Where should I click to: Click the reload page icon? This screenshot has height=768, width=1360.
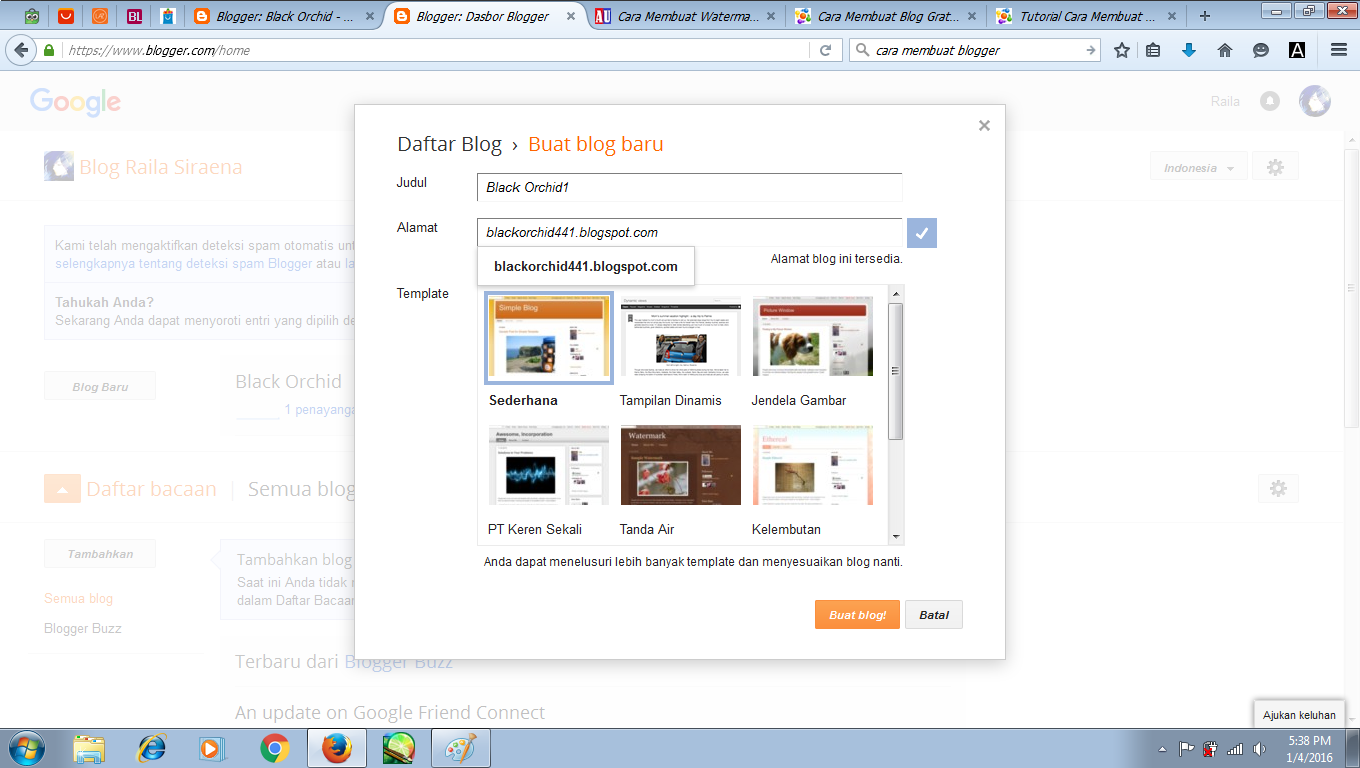click(826, 50)
